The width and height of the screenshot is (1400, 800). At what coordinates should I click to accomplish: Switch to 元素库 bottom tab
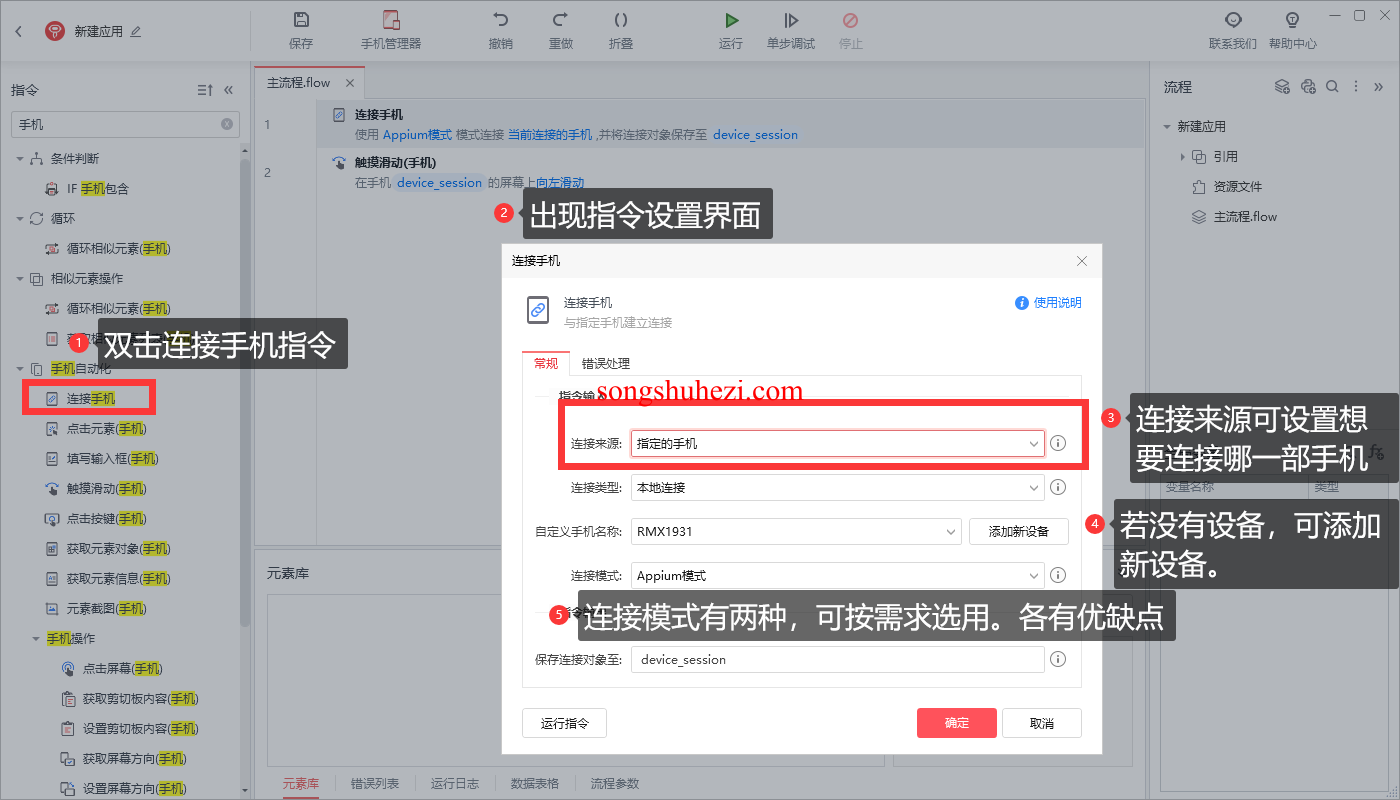[300, 784]
